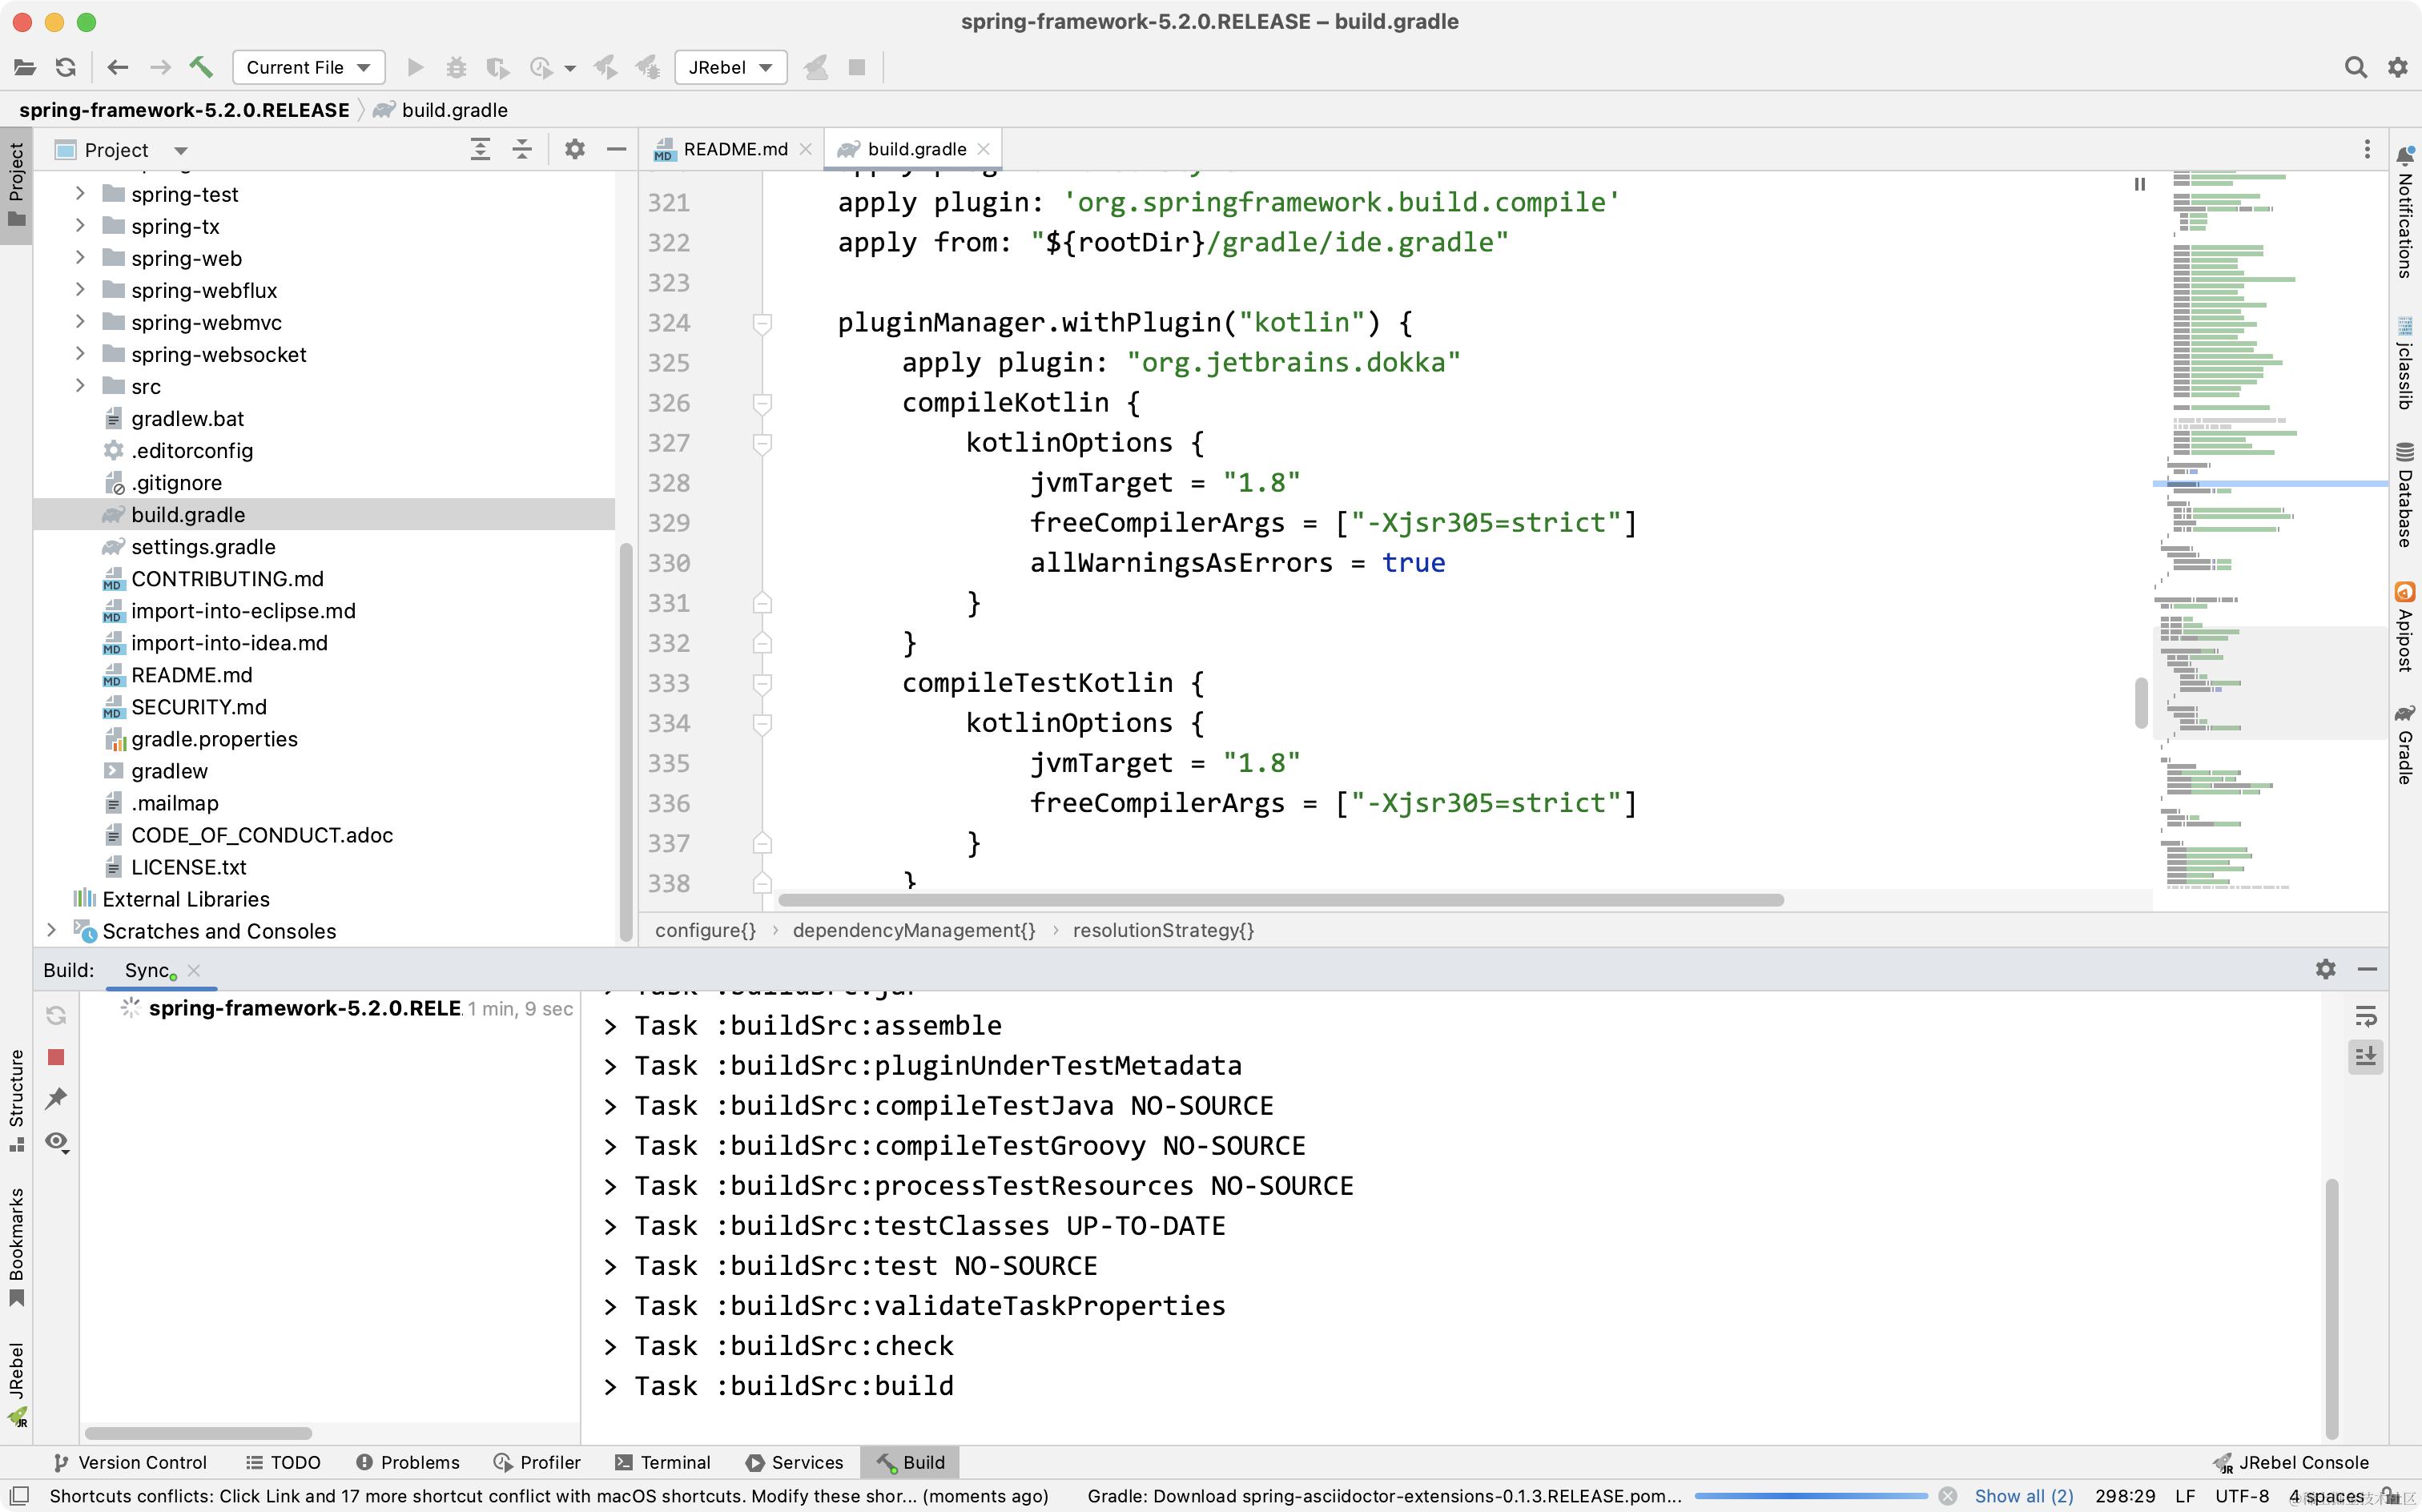Click the Show all (2) link
The width and height of the screenshot is (2422, 1512).
coord(2023,1496)
